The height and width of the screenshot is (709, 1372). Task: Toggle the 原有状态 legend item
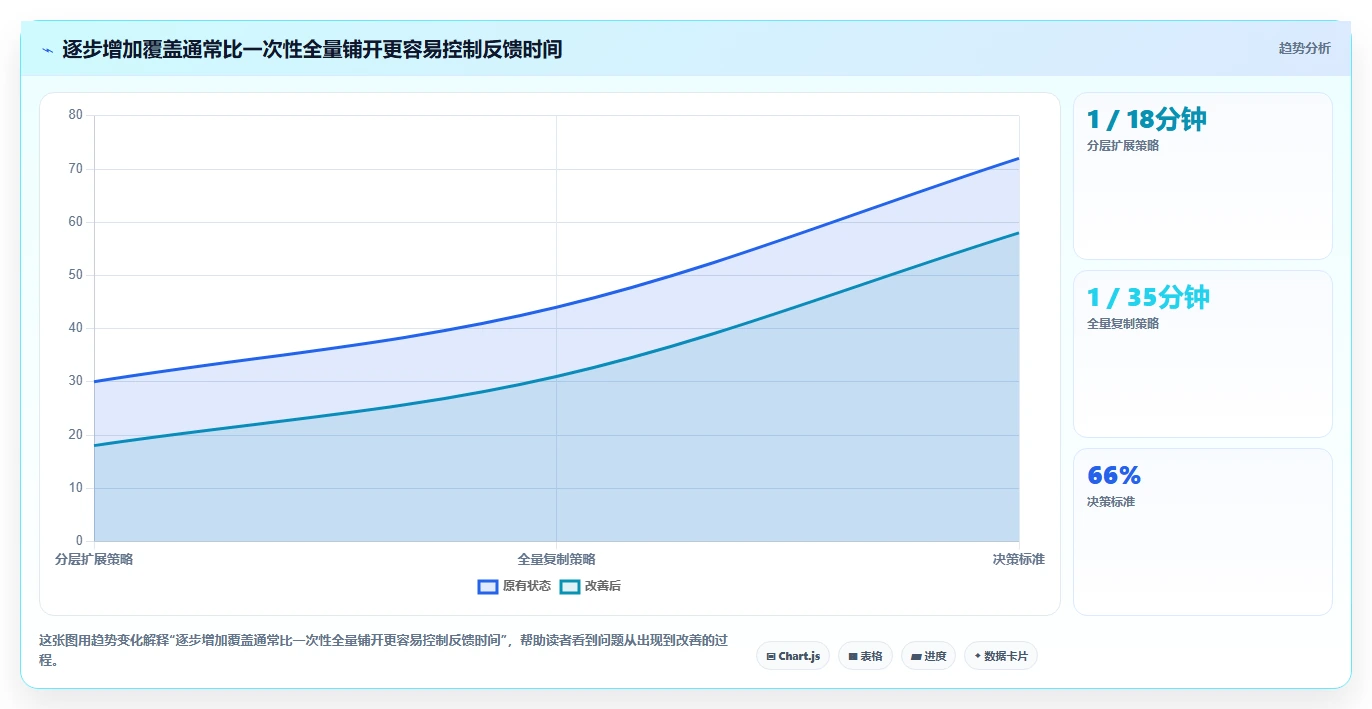pyautogui.click(x=514, y=586)
